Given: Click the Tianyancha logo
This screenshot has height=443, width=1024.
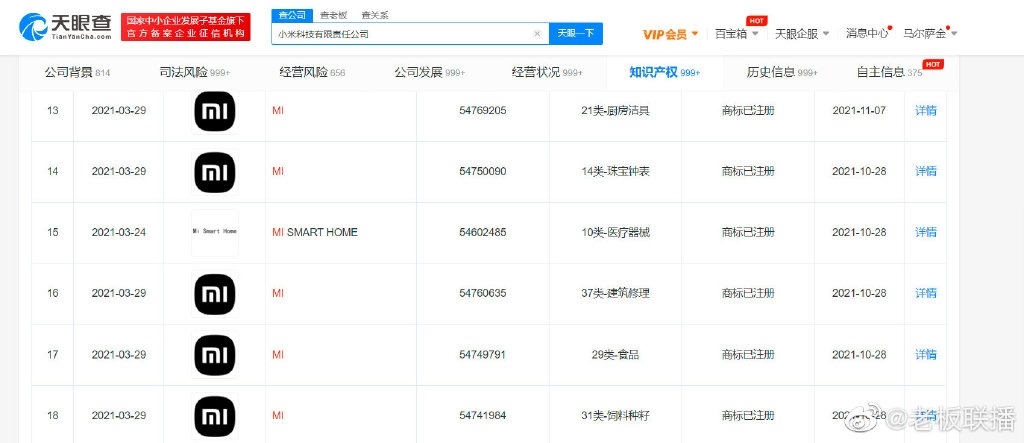Looking at the screenshot, I should tap(65, 27).
